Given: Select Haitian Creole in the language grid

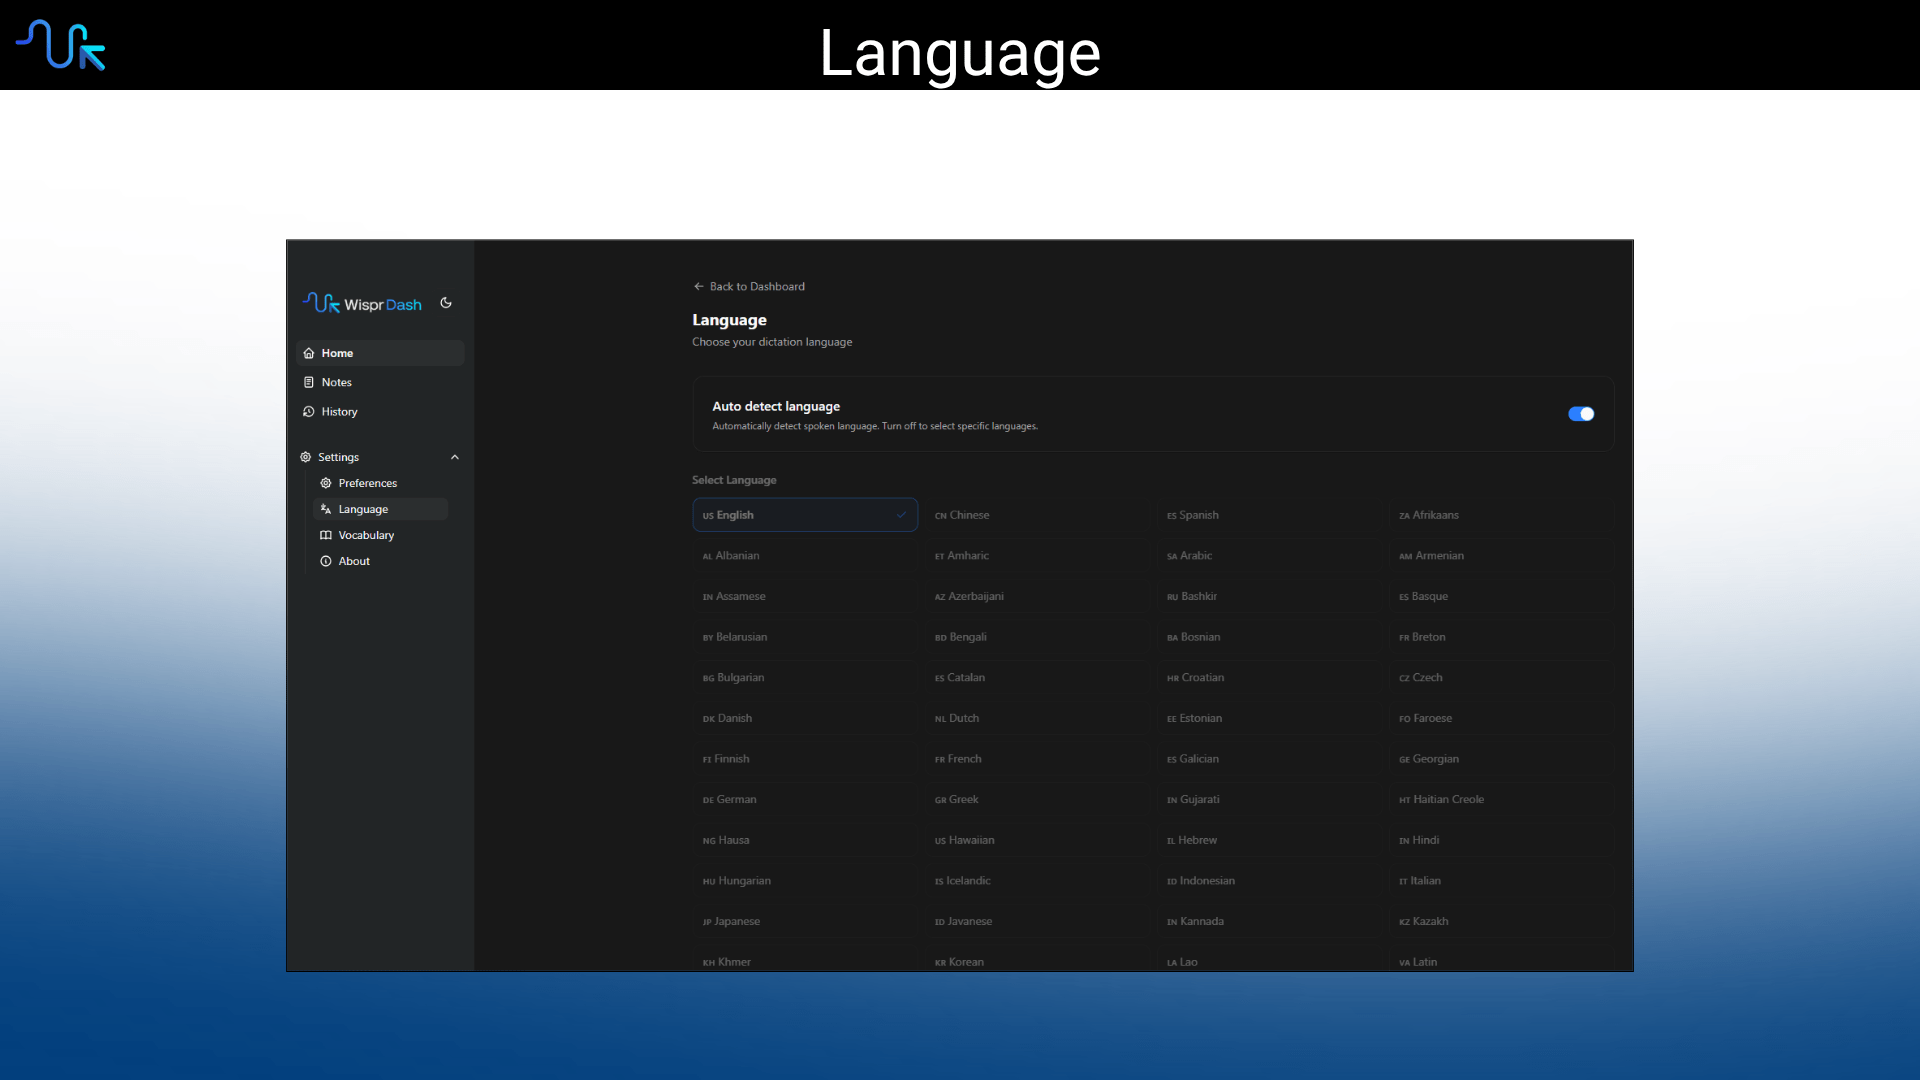Looking at the screenshot, I should coord(1501,800).
